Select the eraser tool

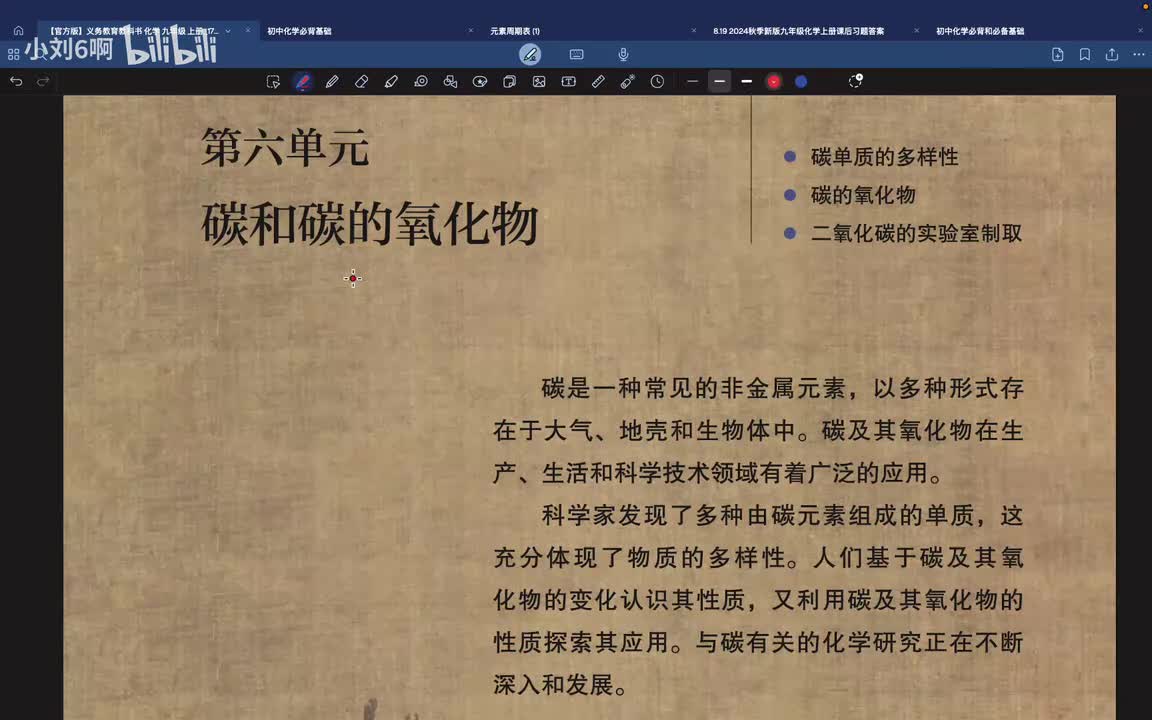pos(361,82)
